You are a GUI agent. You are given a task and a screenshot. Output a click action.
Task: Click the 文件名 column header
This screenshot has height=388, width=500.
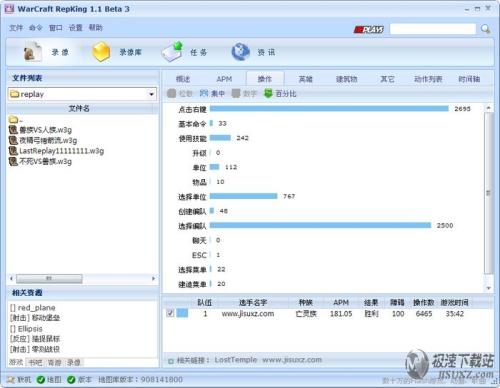point(79,108)
